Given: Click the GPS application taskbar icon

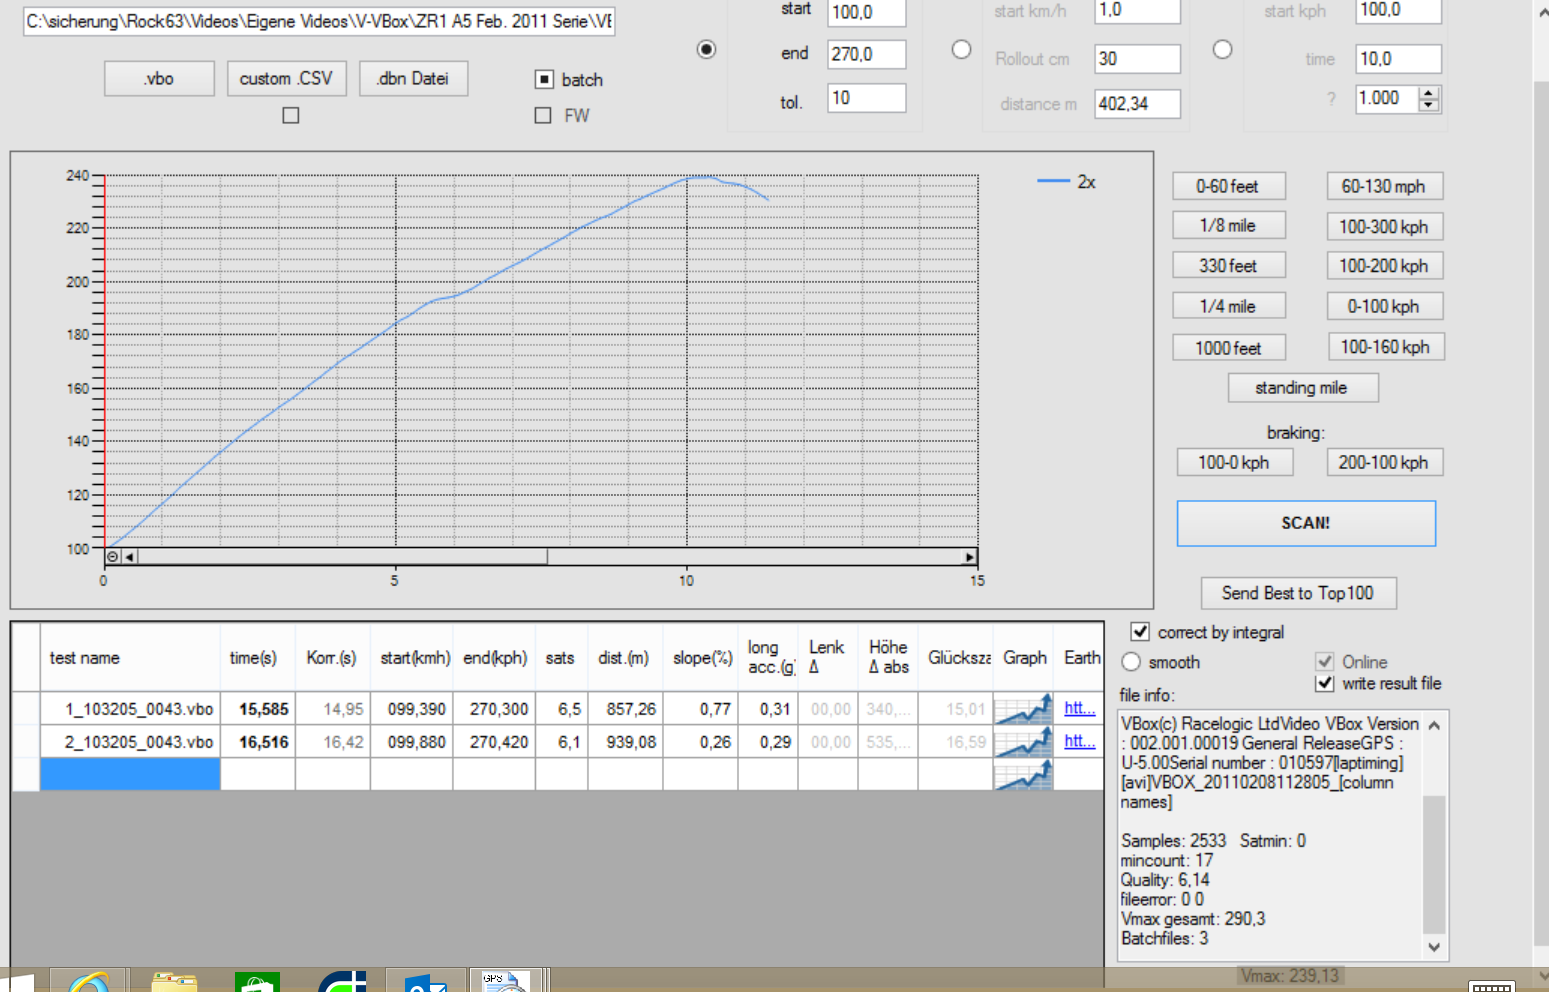Looking at the screenshot, I should (505, 981).
